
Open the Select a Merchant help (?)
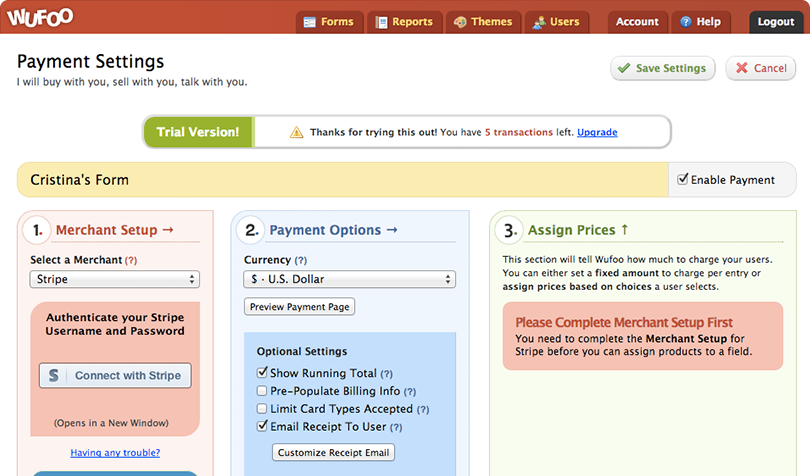[x=131, y=260]
